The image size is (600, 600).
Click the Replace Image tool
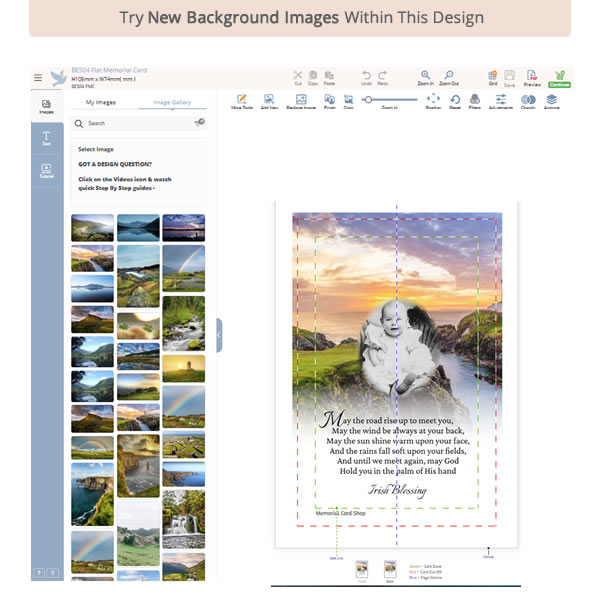(295, 101)
